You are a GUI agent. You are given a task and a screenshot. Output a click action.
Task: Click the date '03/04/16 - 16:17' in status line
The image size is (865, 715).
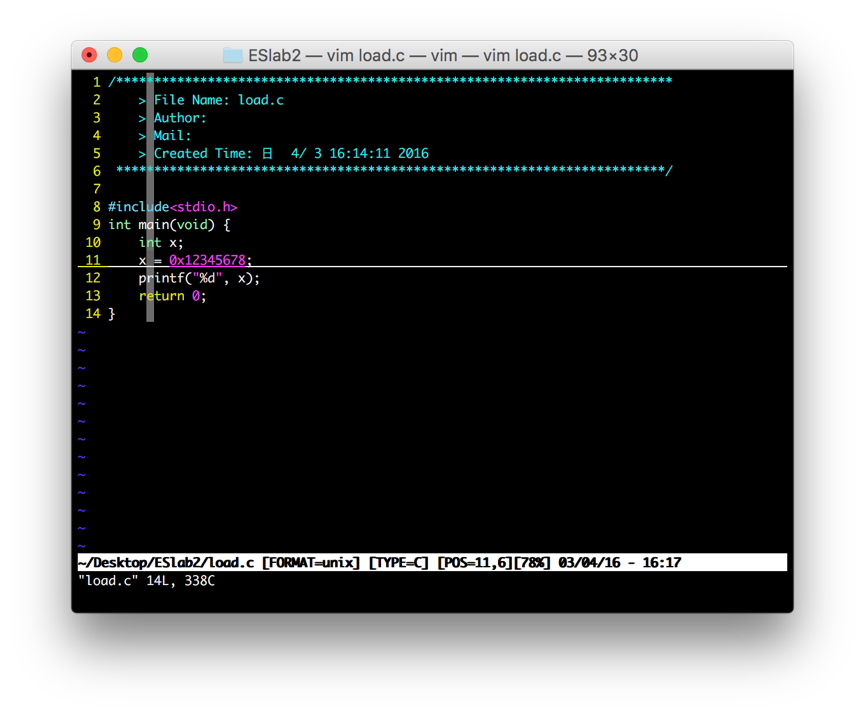620,562
